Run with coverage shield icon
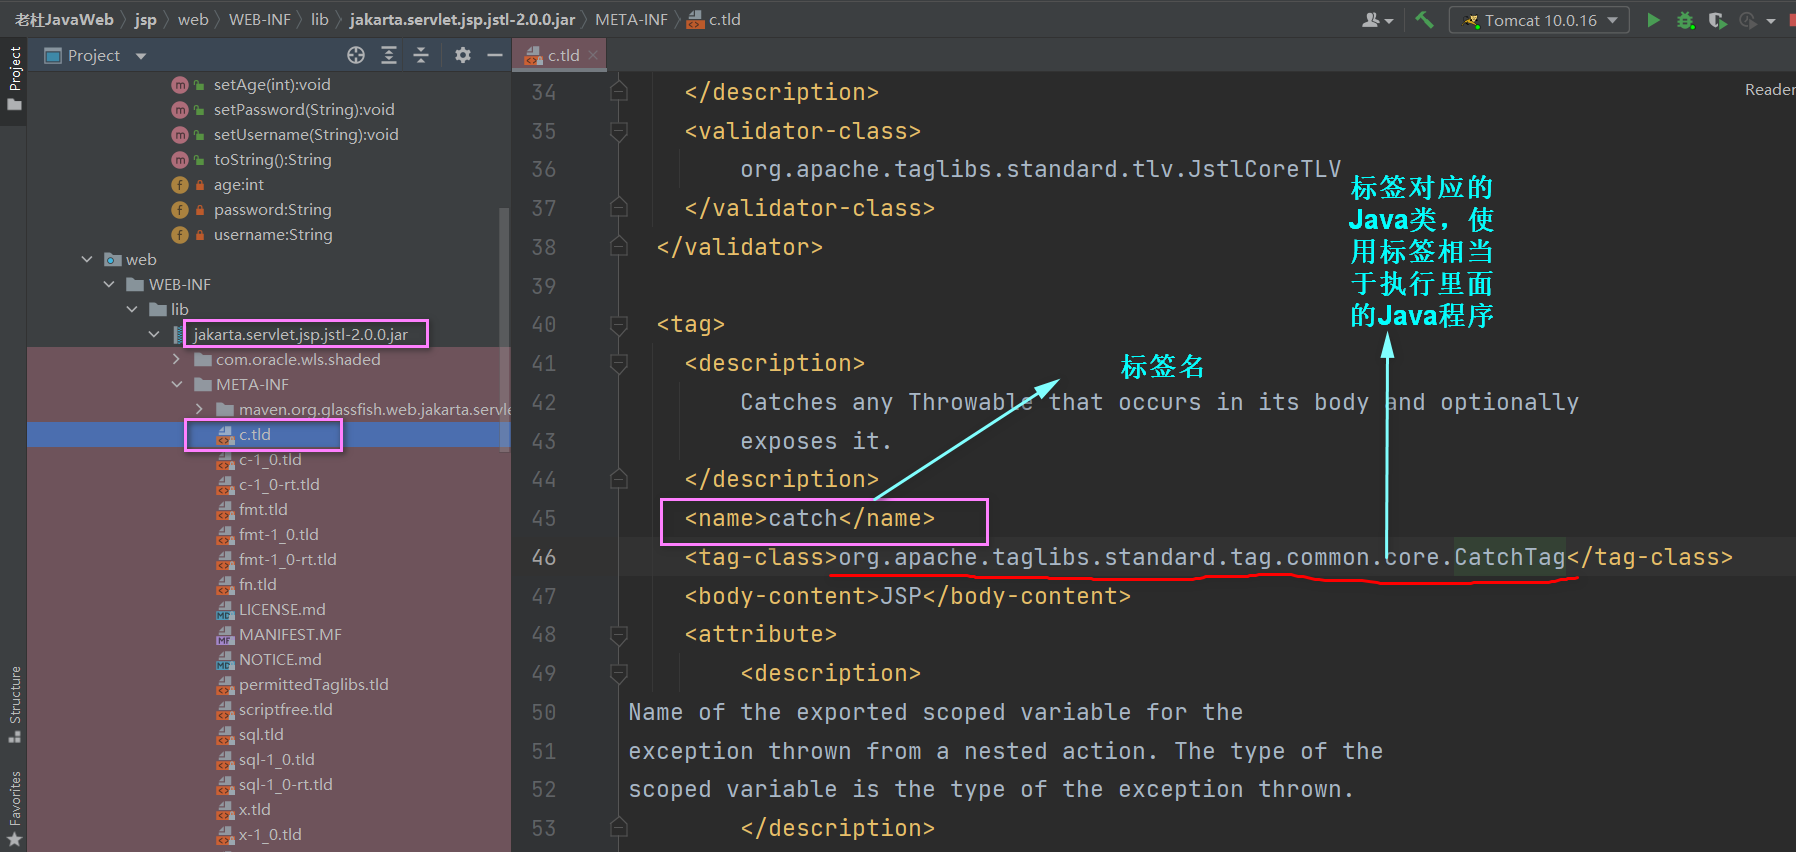The height and width of the screenshot is (852, 1796). 1717,20
